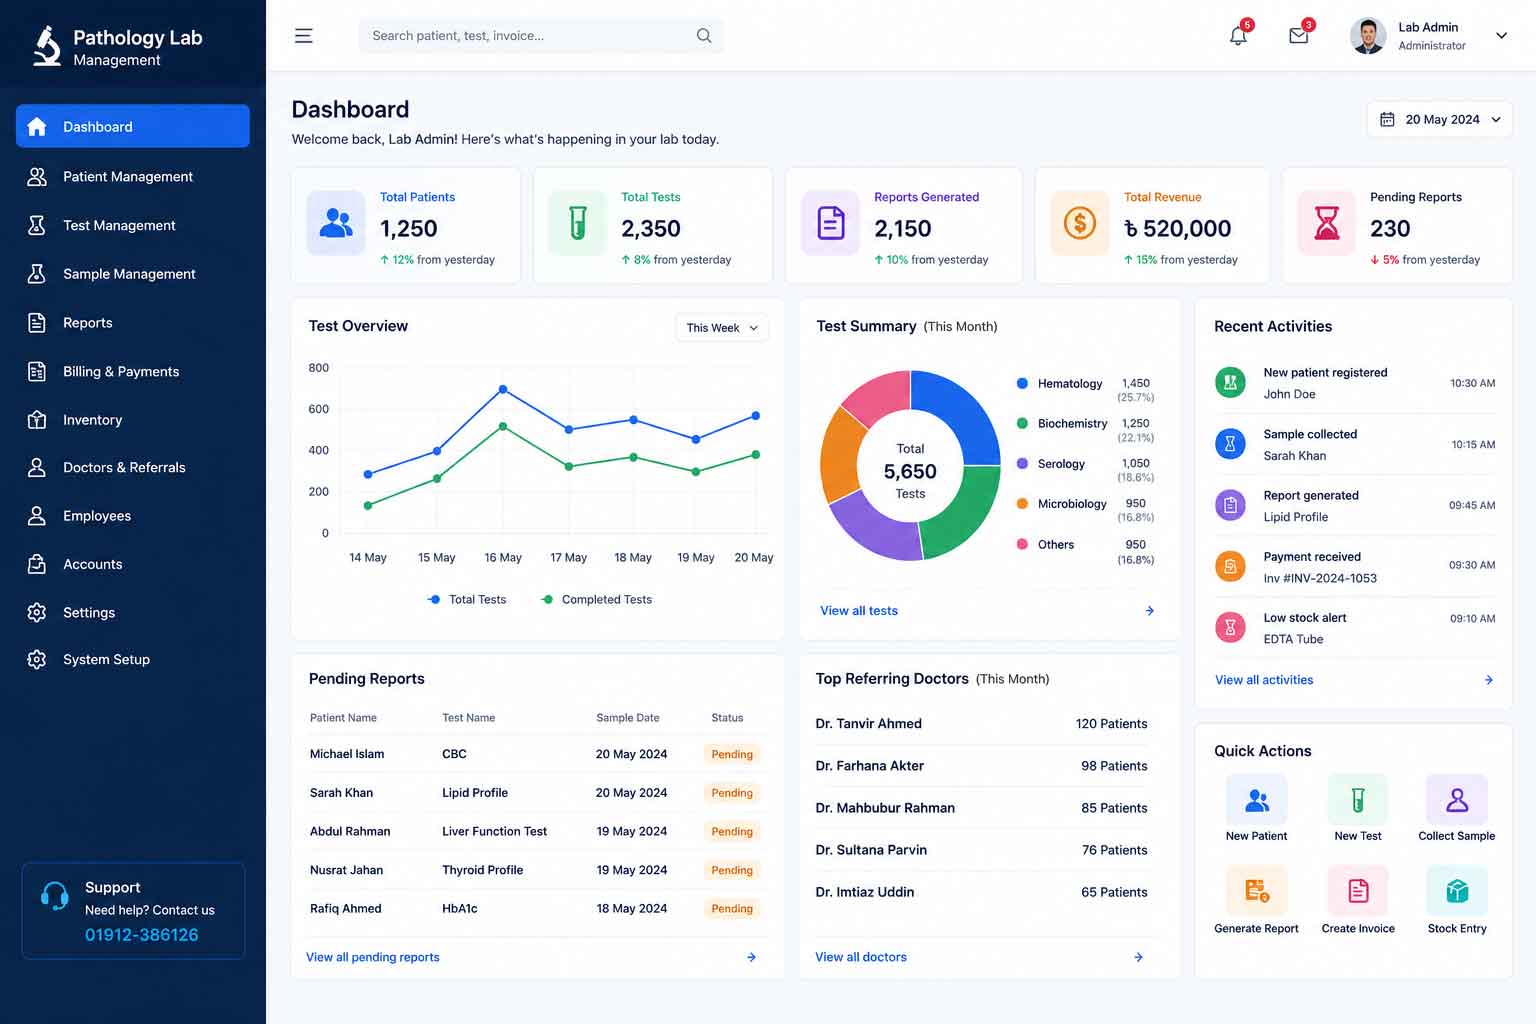Toggle the Completed Tests legend item
Image resolution: width=1536 pixels, height=1024 pixels.
tap(597, 600)
